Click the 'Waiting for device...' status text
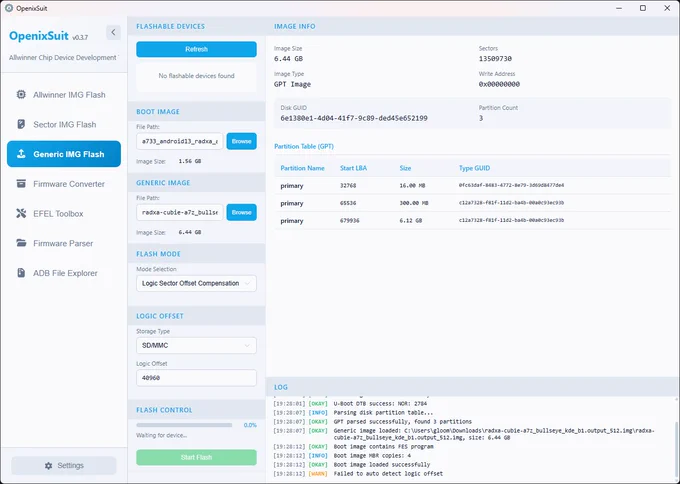The height and width of the screenshot is (484, 680). (162, 435)
